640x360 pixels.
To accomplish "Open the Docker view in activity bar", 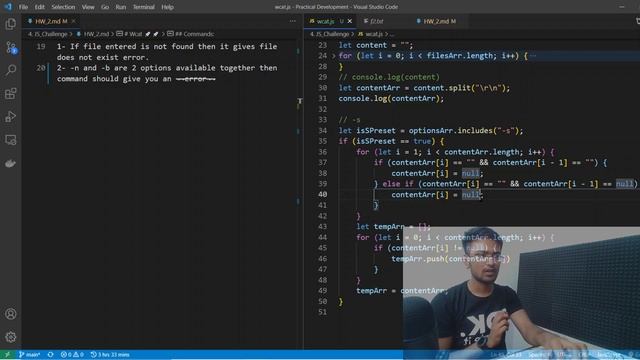I will point(11,163).
